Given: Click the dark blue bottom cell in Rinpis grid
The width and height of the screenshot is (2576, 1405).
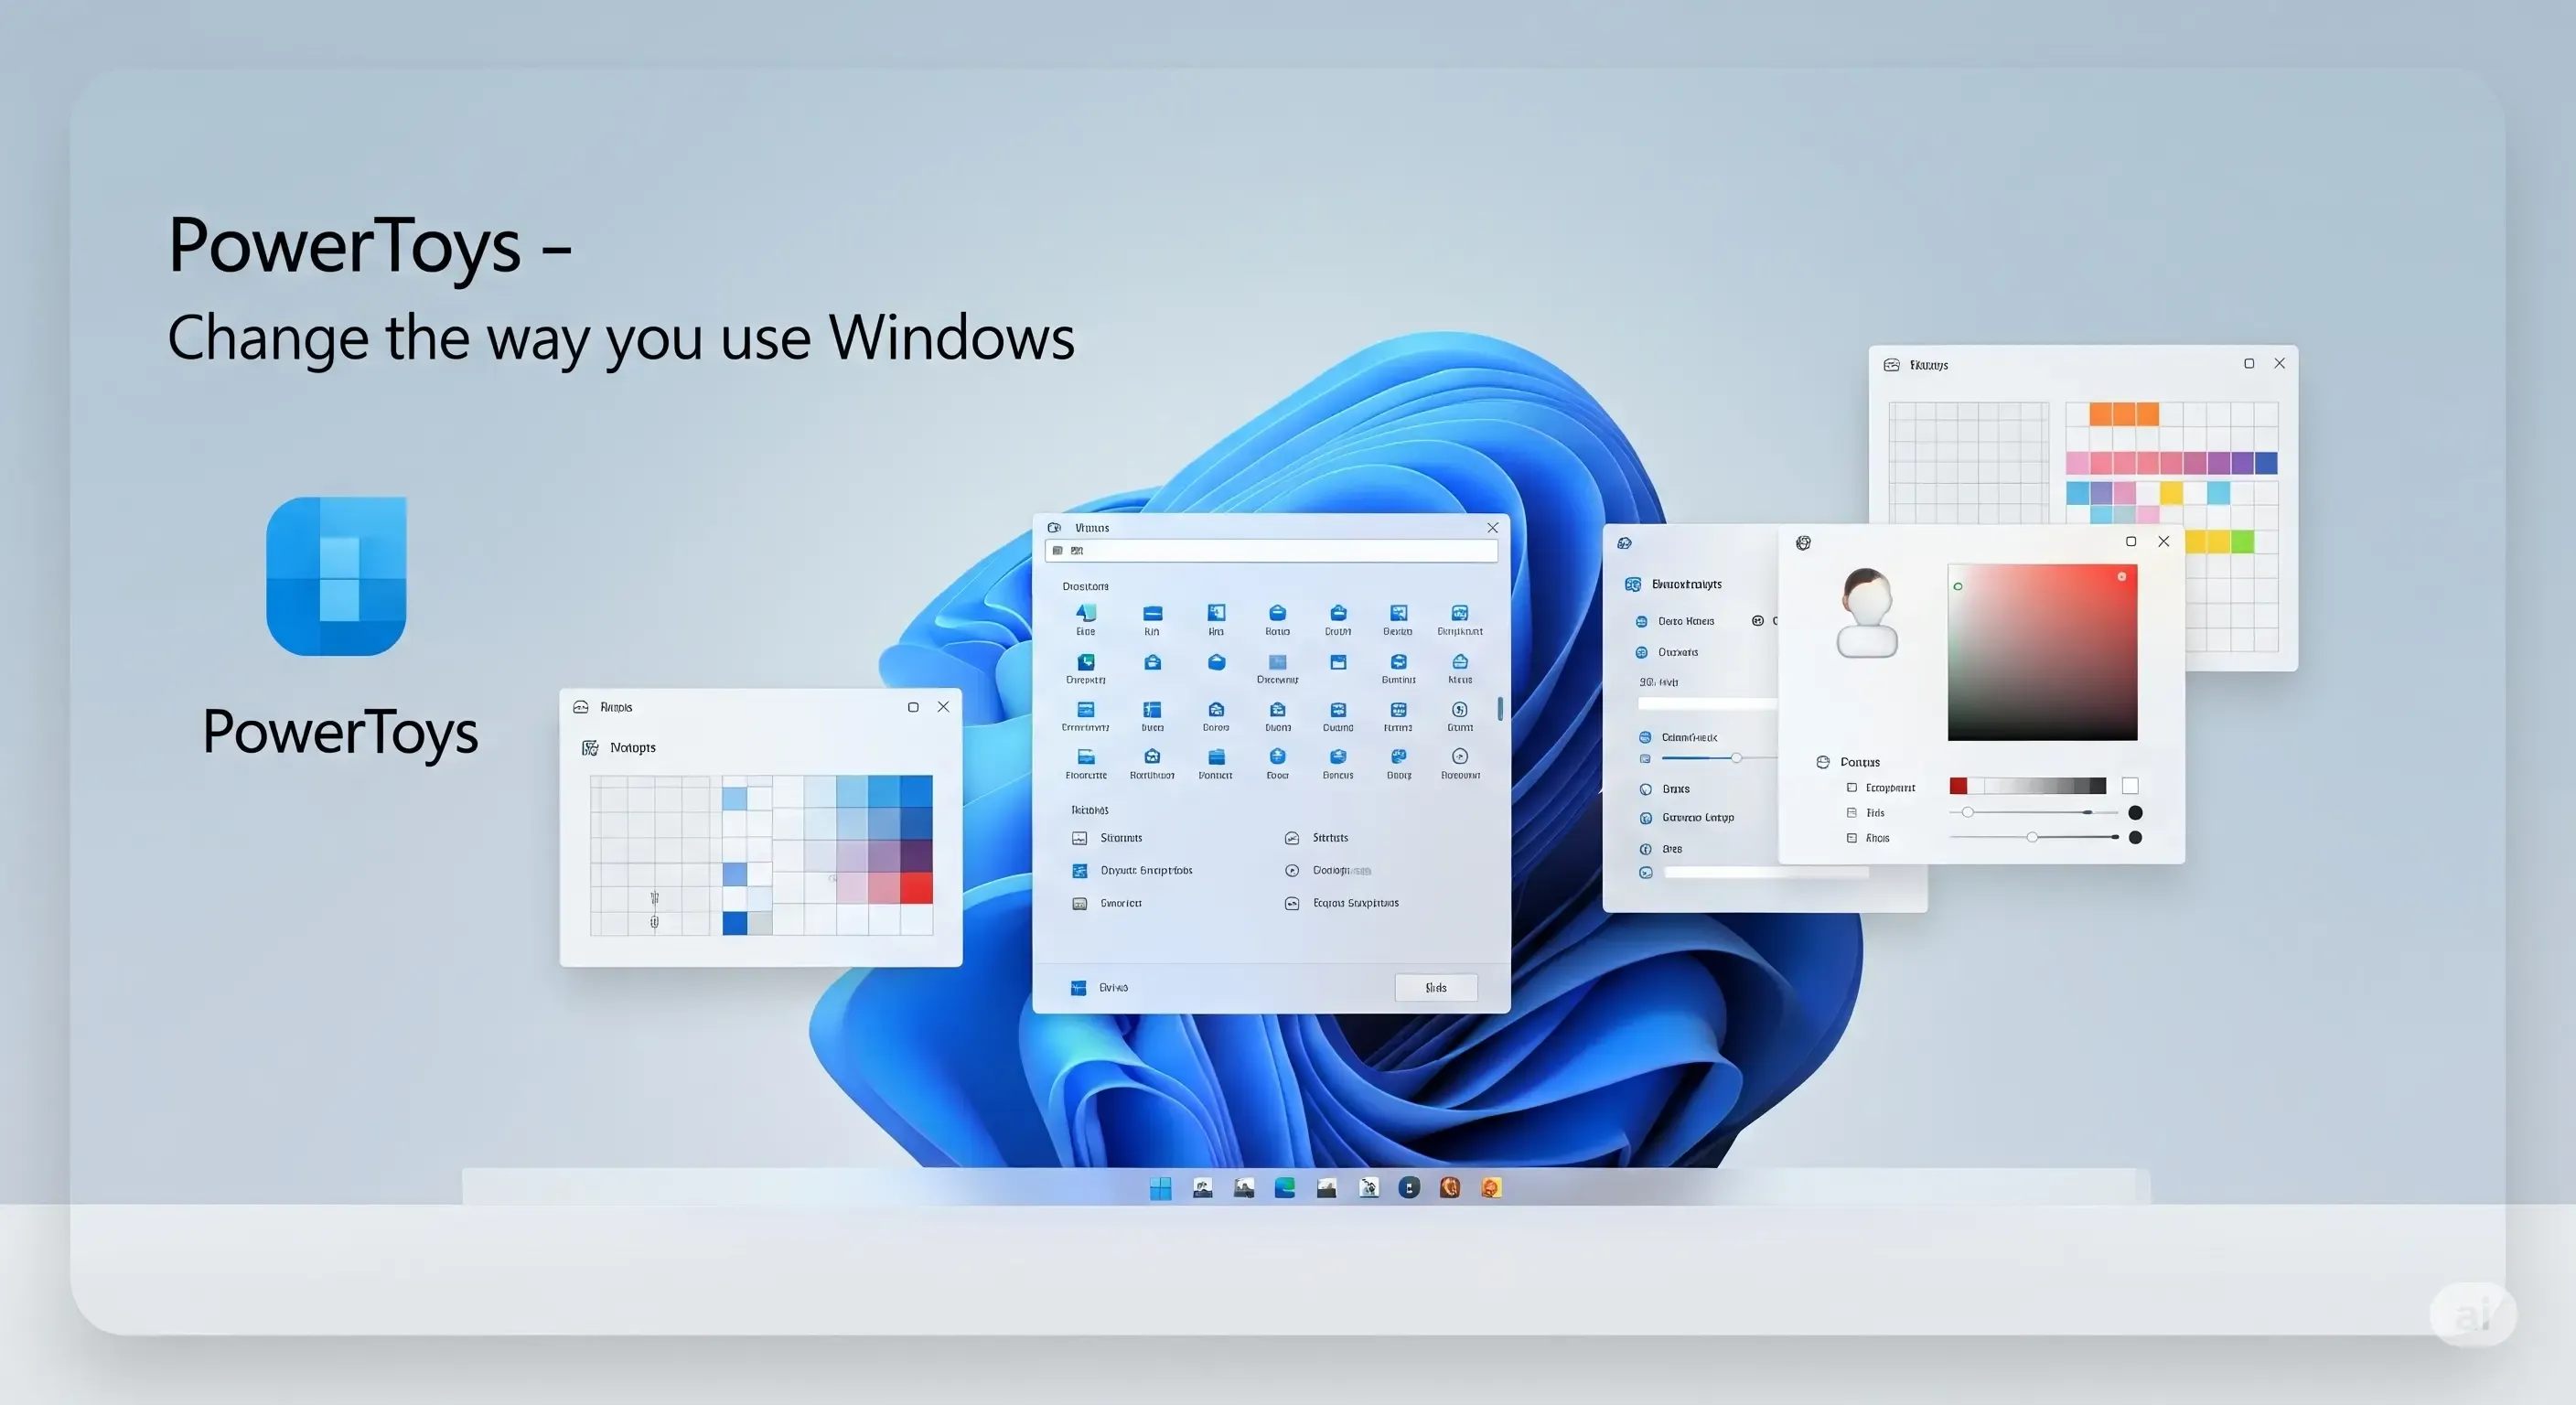Looking at the screenshot, I should point(735,923).
